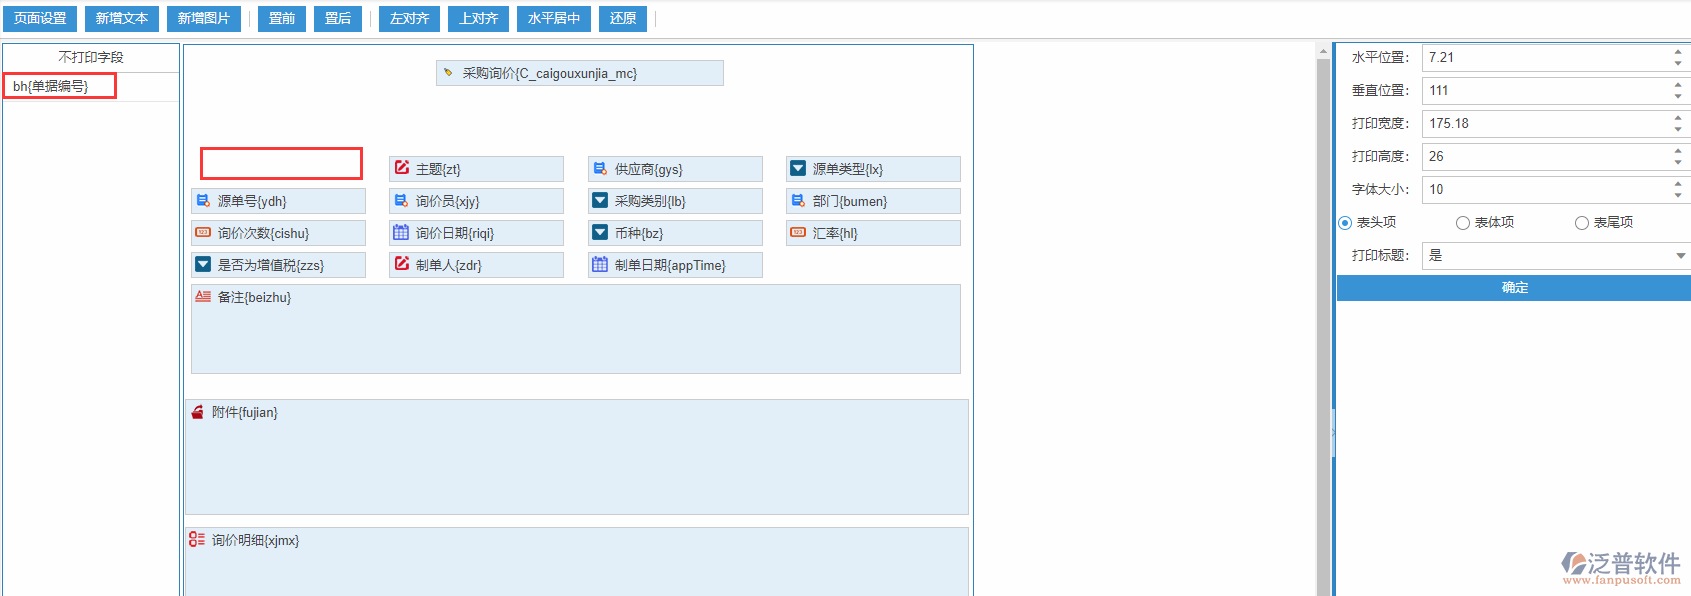Click calendar icon of 制单日期{appTime} field
Viewport: 1691px width, 596px height.
600,264
